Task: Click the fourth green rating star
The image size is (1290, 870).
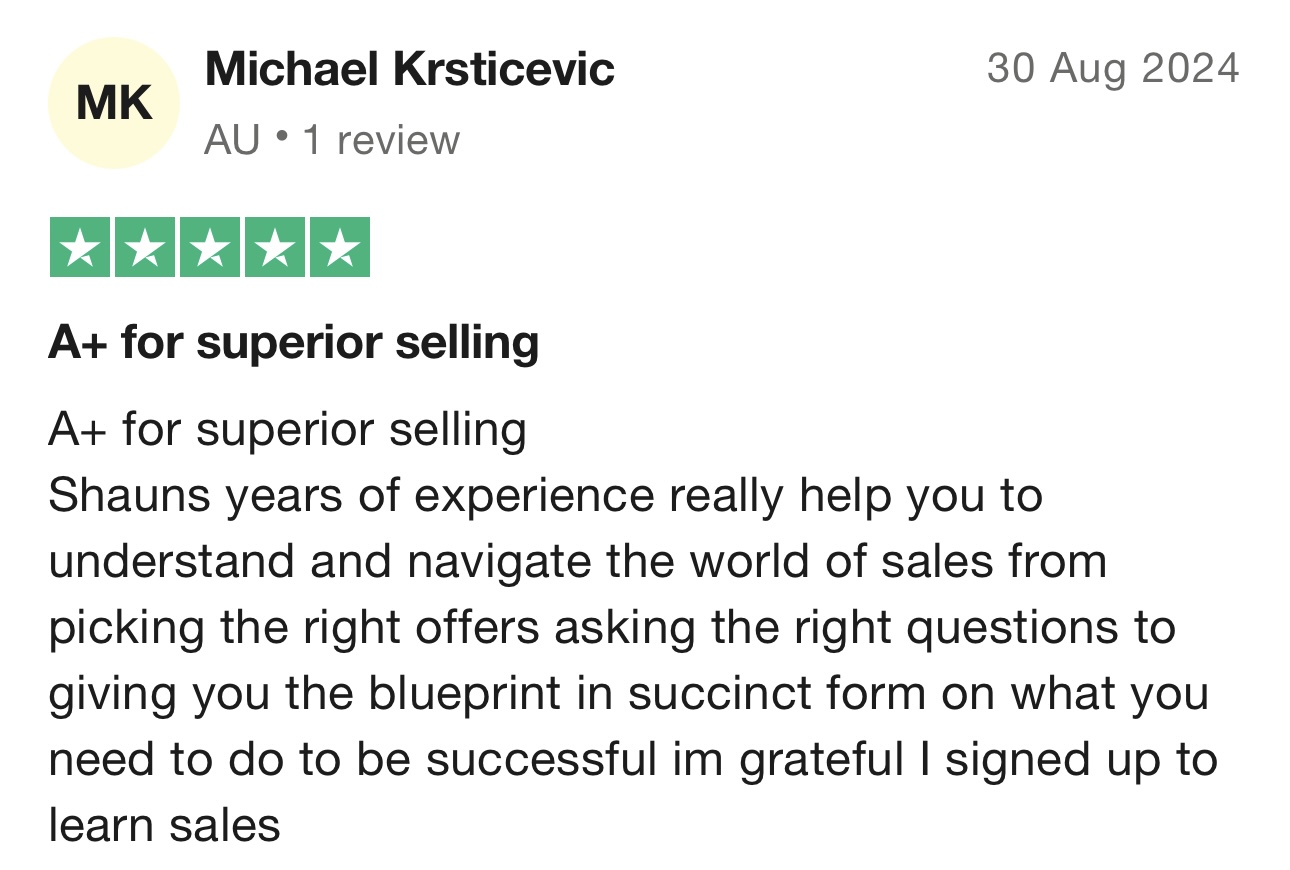Action: [x=275, y=247]
